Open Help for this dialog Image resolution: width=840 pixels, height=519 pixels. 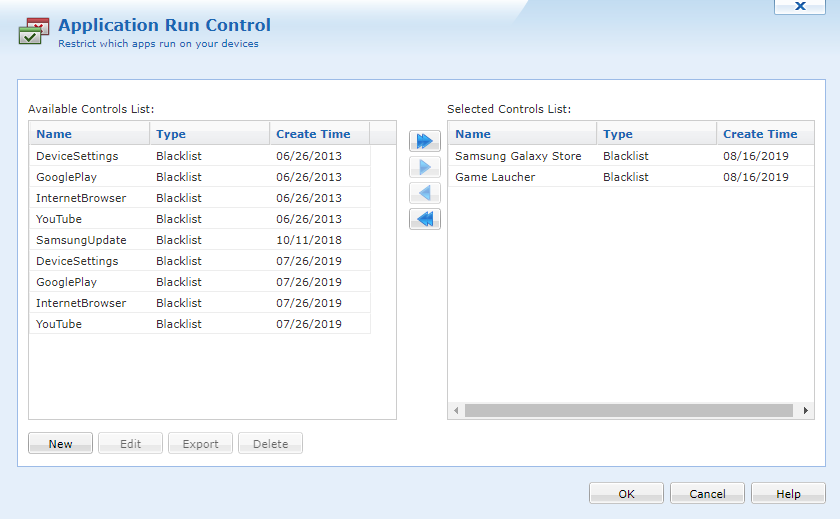point(788,493)
